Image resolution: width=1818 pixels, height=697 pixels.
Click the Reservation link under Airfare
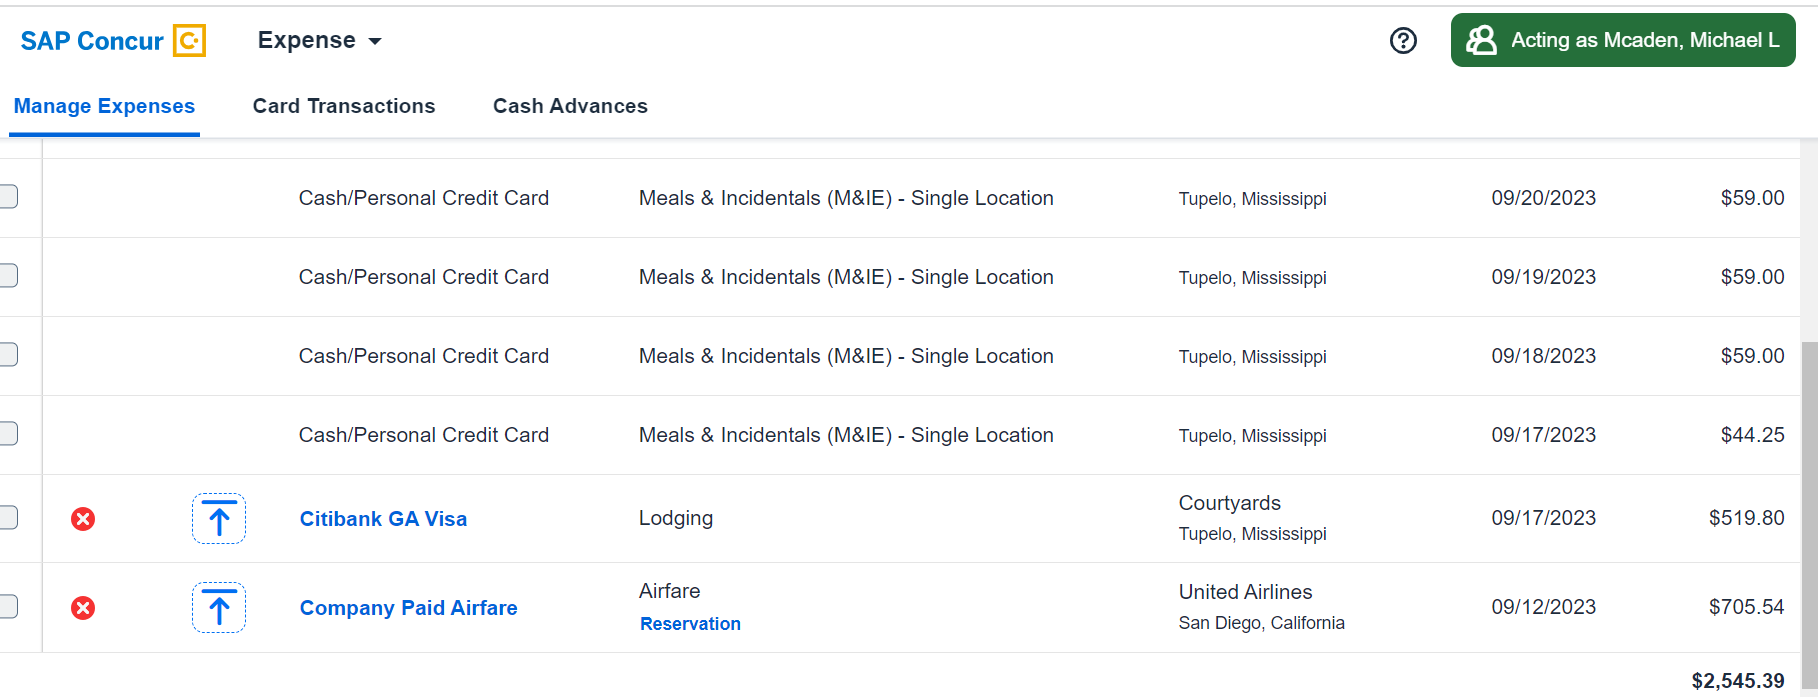690,624
